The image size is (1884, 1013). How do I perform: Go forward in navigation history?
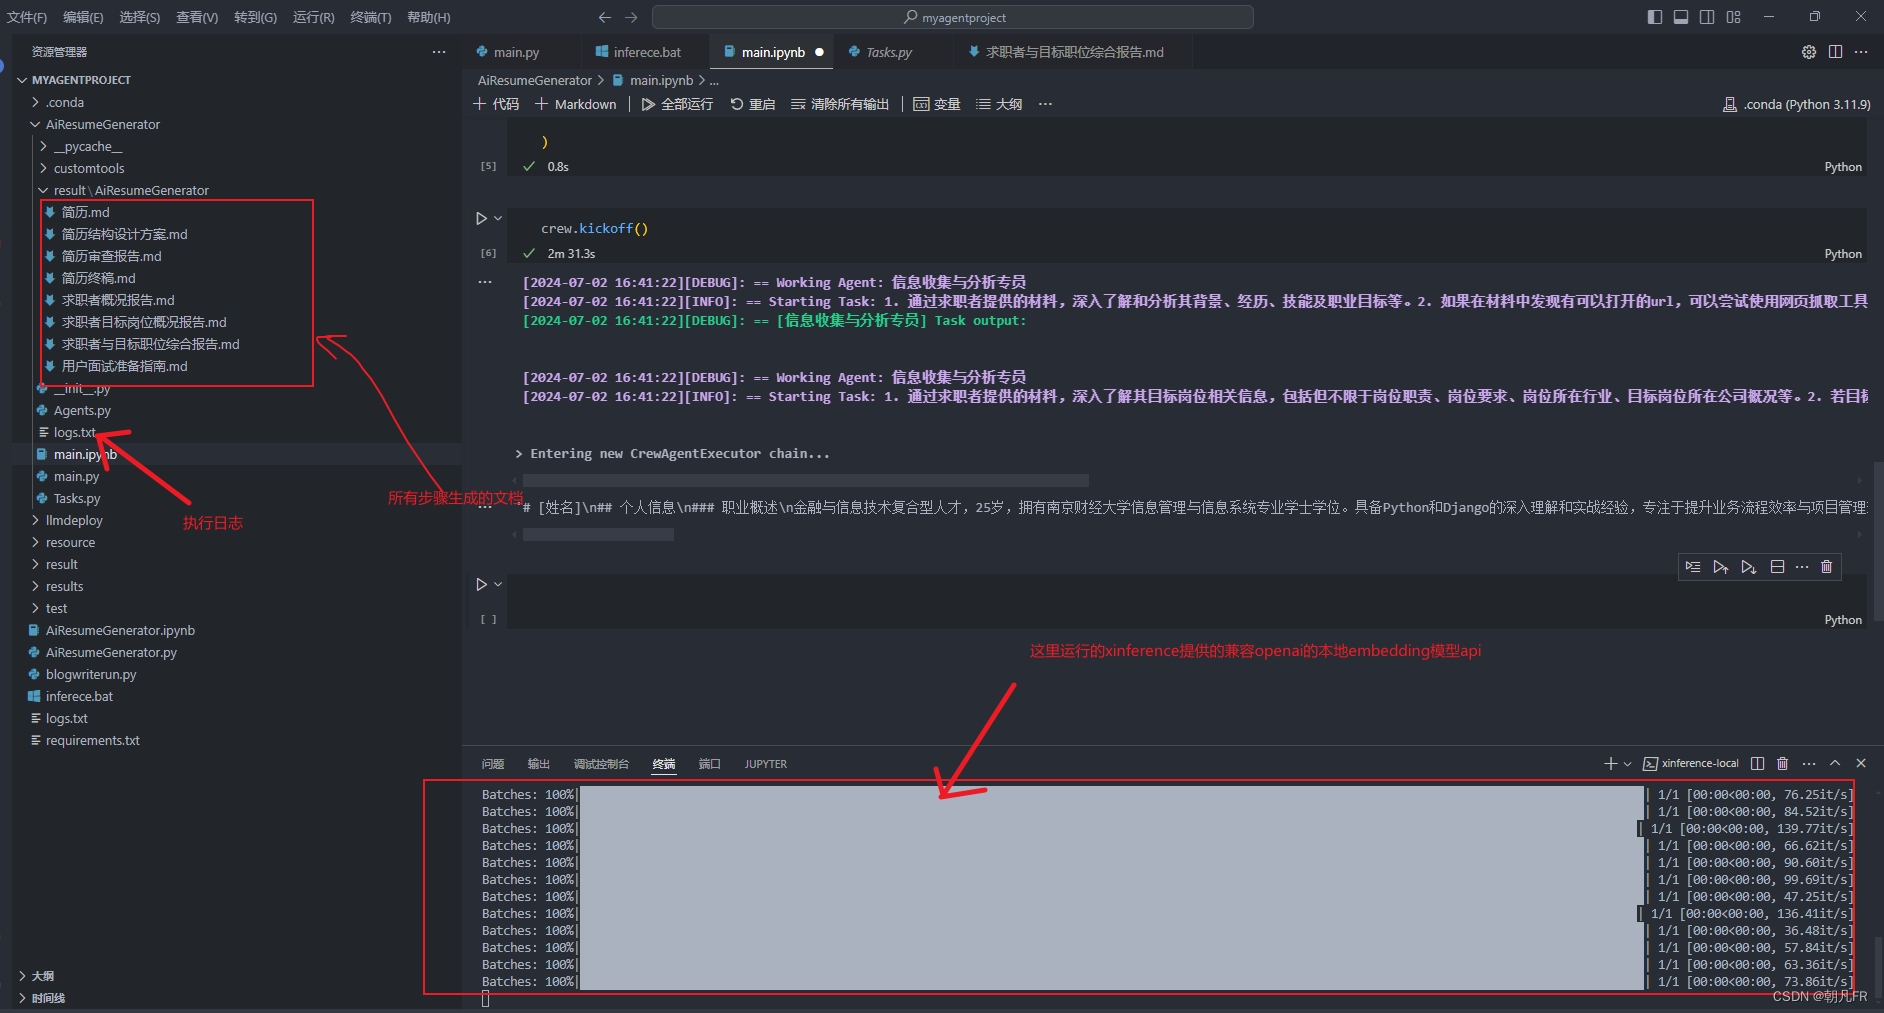pos(631,17)
